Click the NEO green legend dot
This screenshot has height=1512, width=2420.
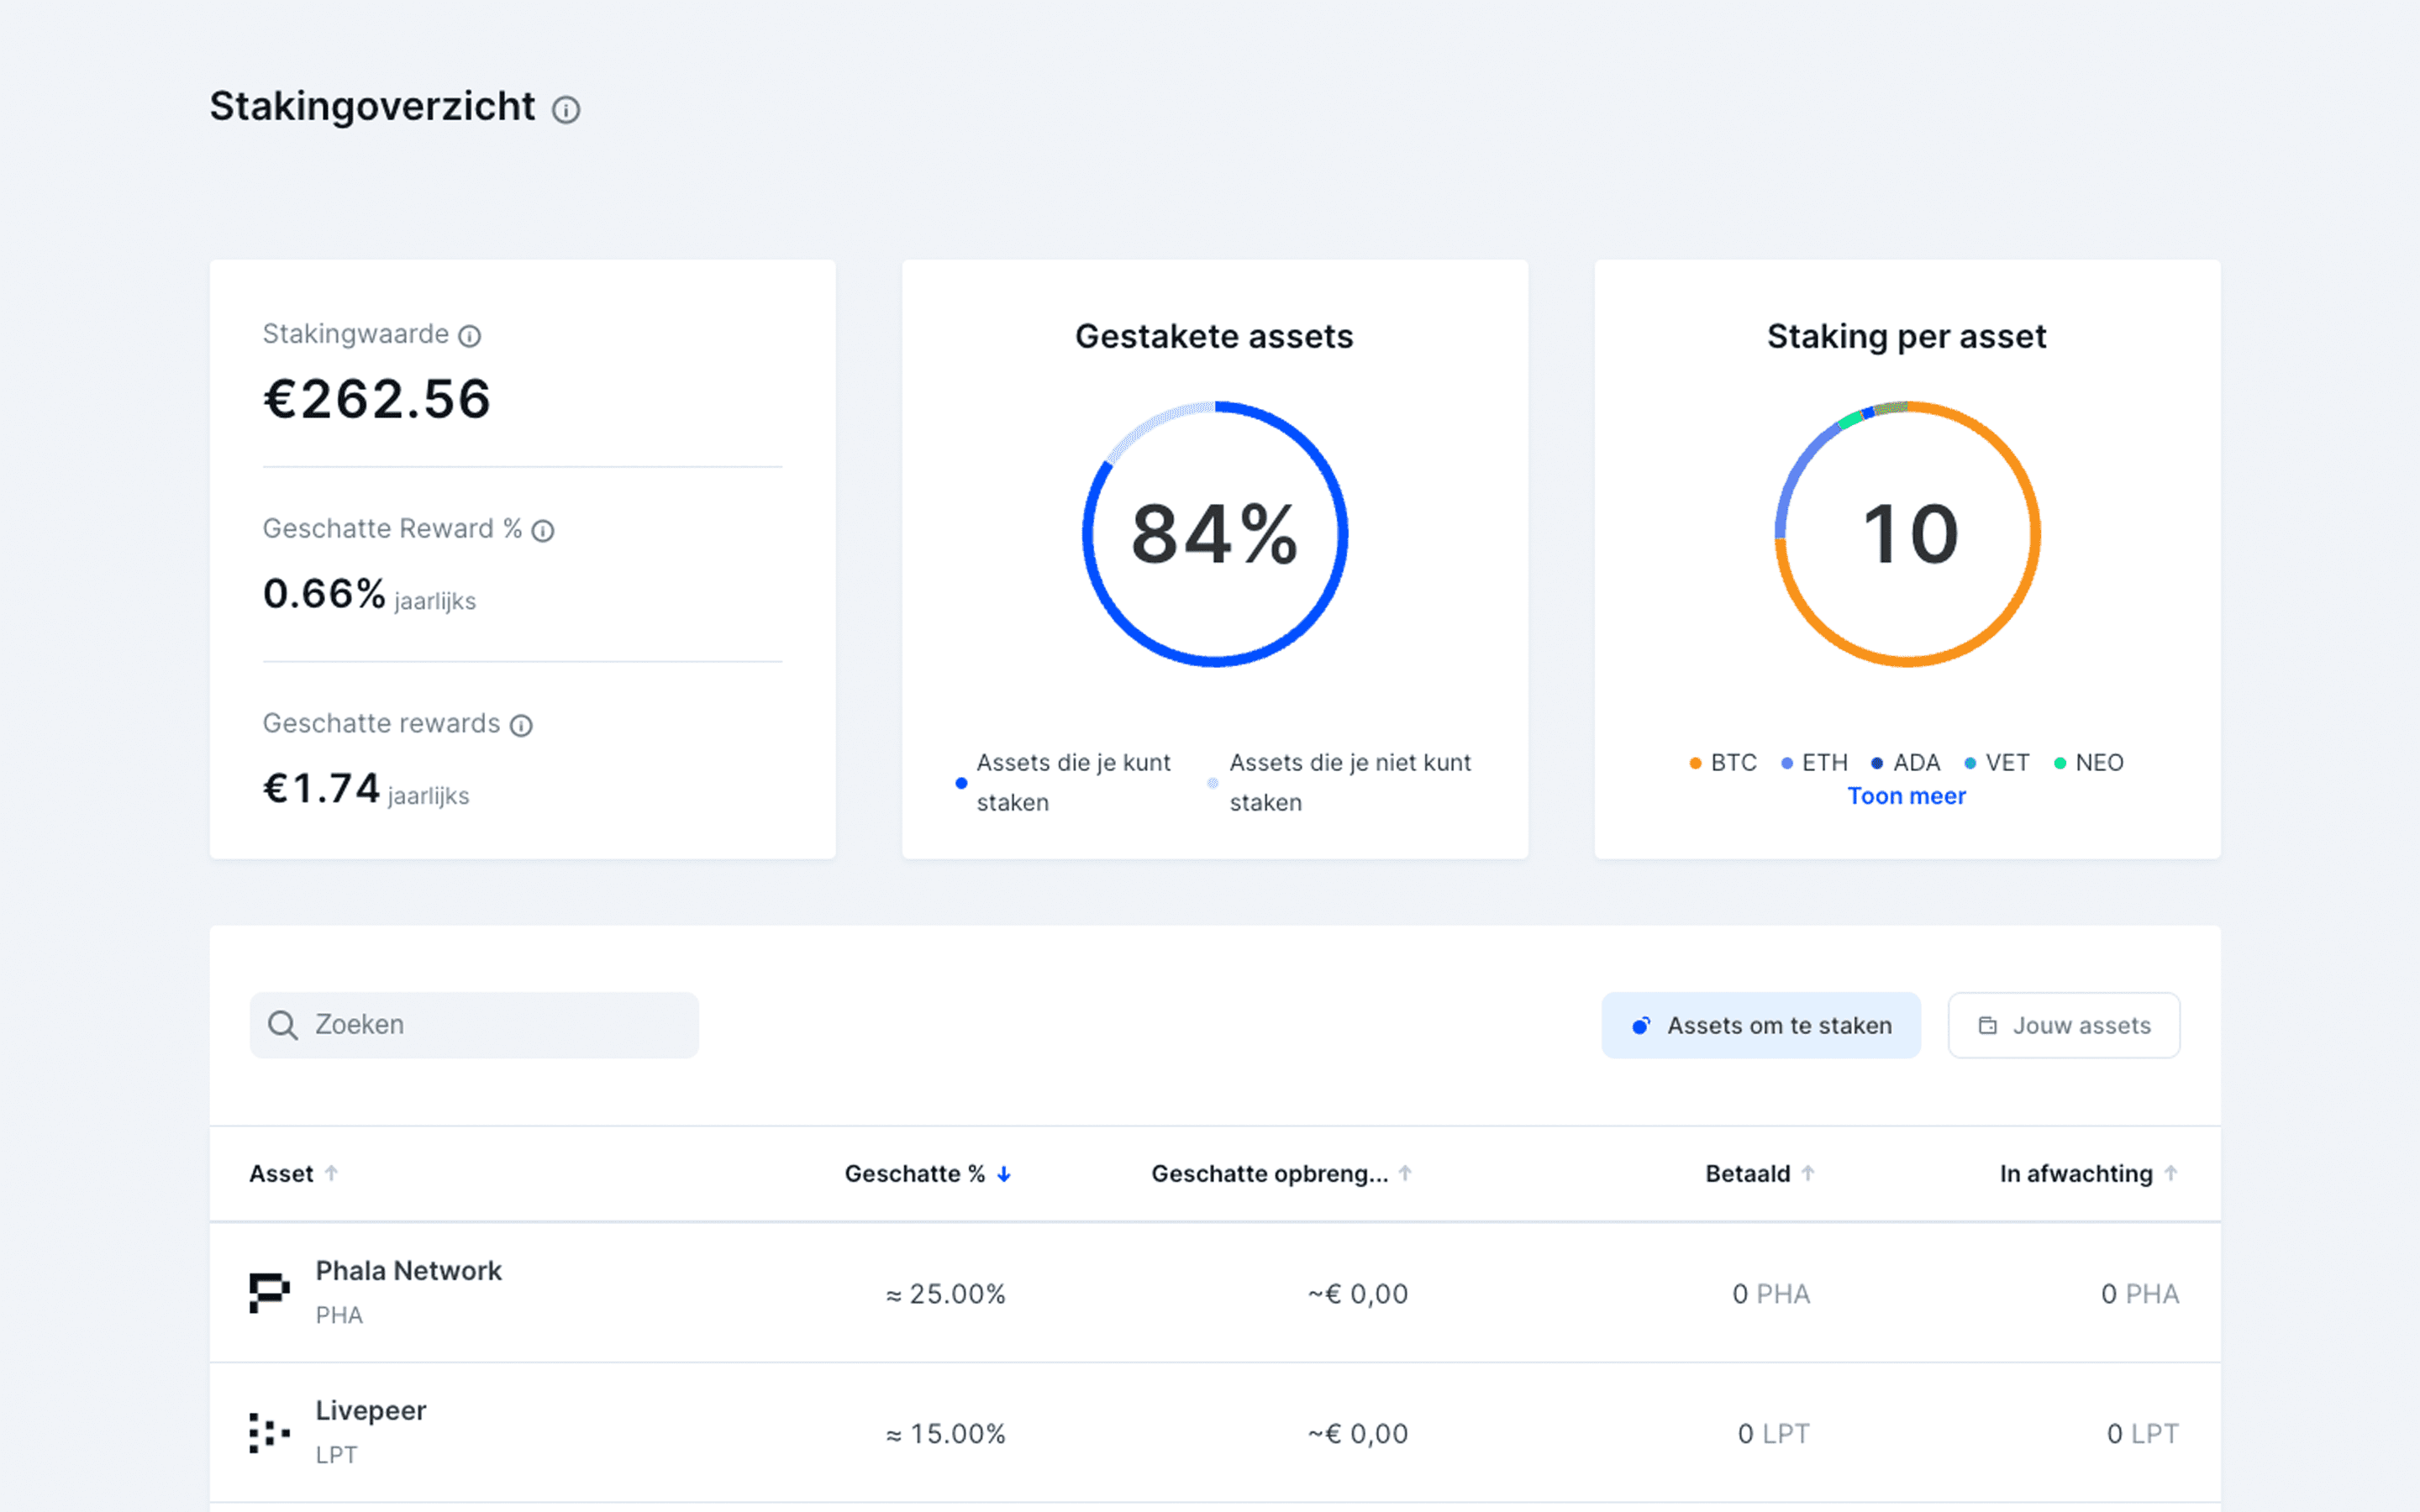click(2060, 763)
